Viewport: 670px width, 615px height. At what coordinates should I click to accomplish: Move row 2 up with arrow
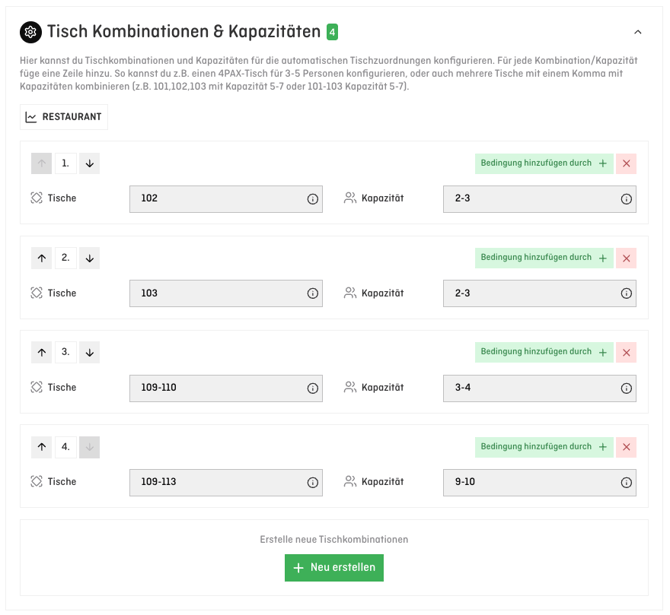(42, 258)
